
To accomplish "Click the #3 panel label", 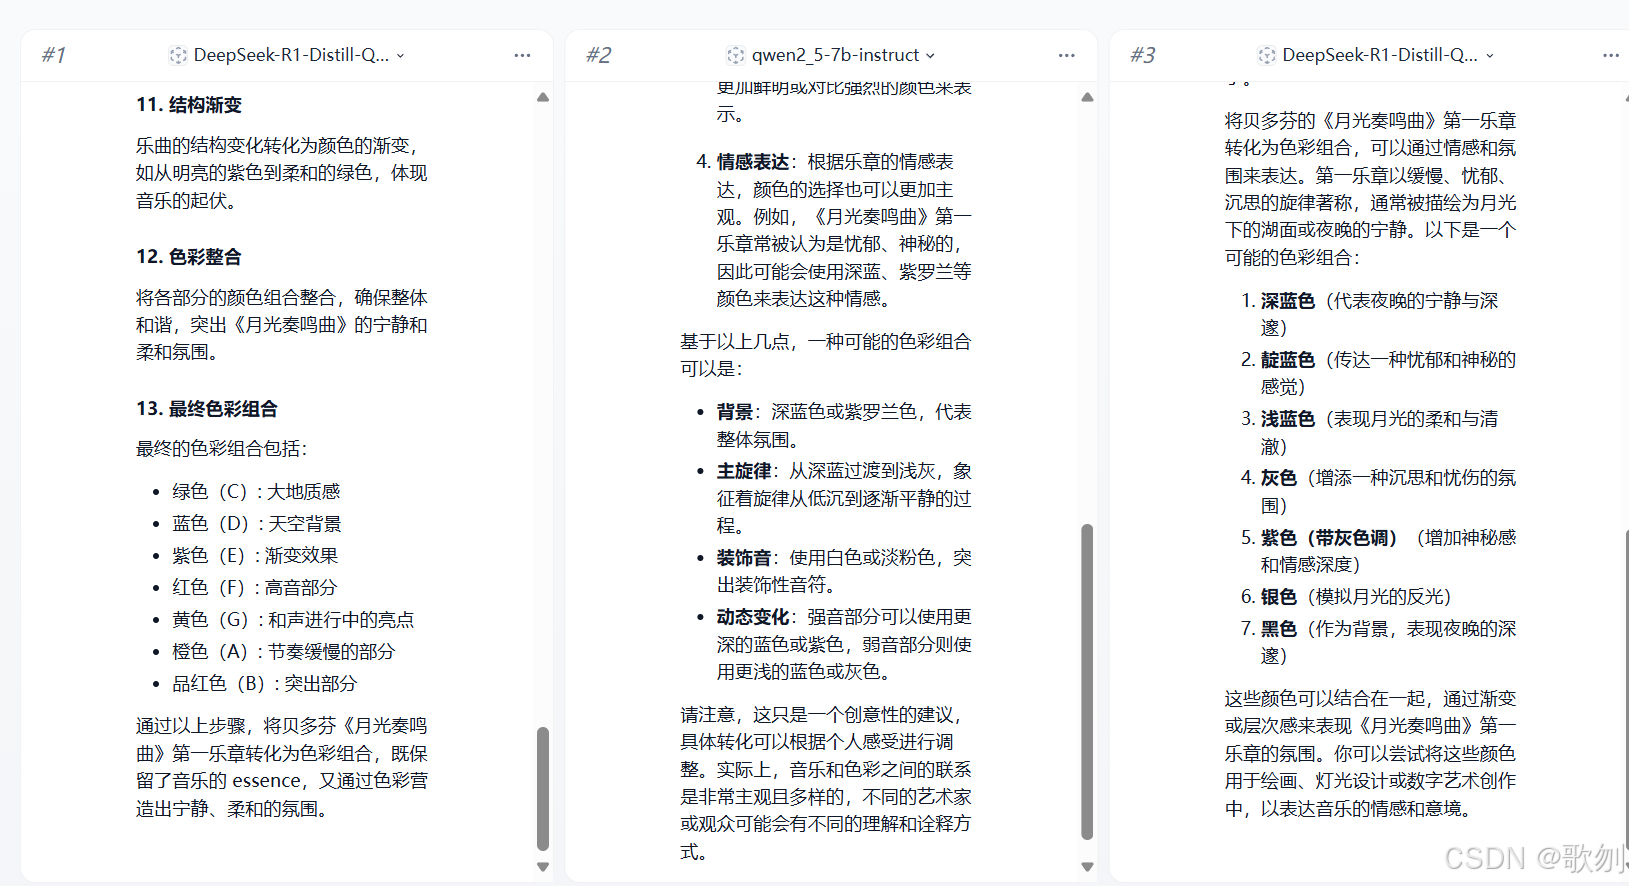I will point(1142,55).
